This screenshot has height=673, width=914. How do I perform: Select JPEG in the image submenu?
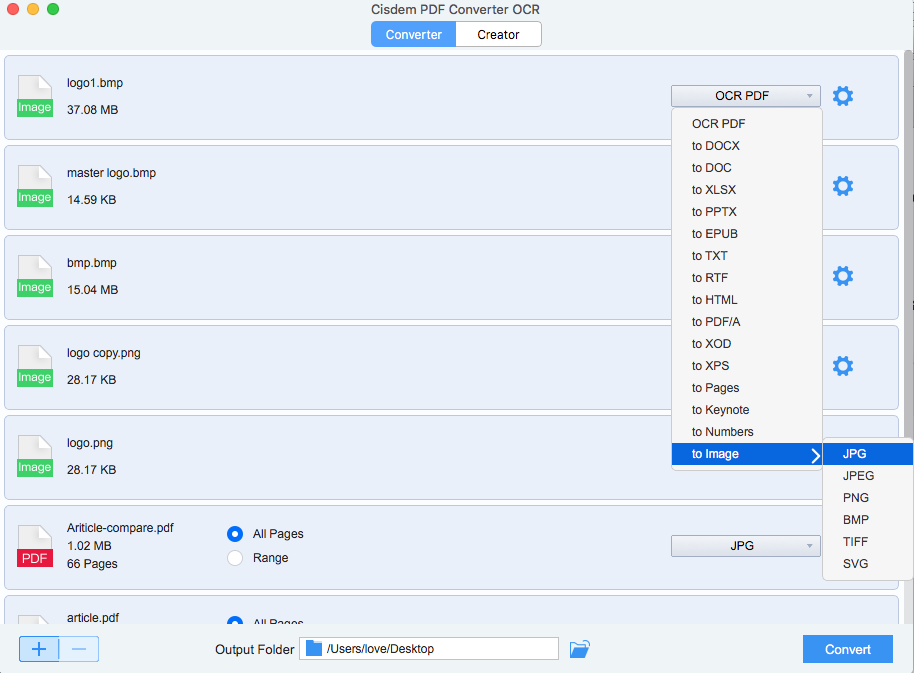[867, 476]
